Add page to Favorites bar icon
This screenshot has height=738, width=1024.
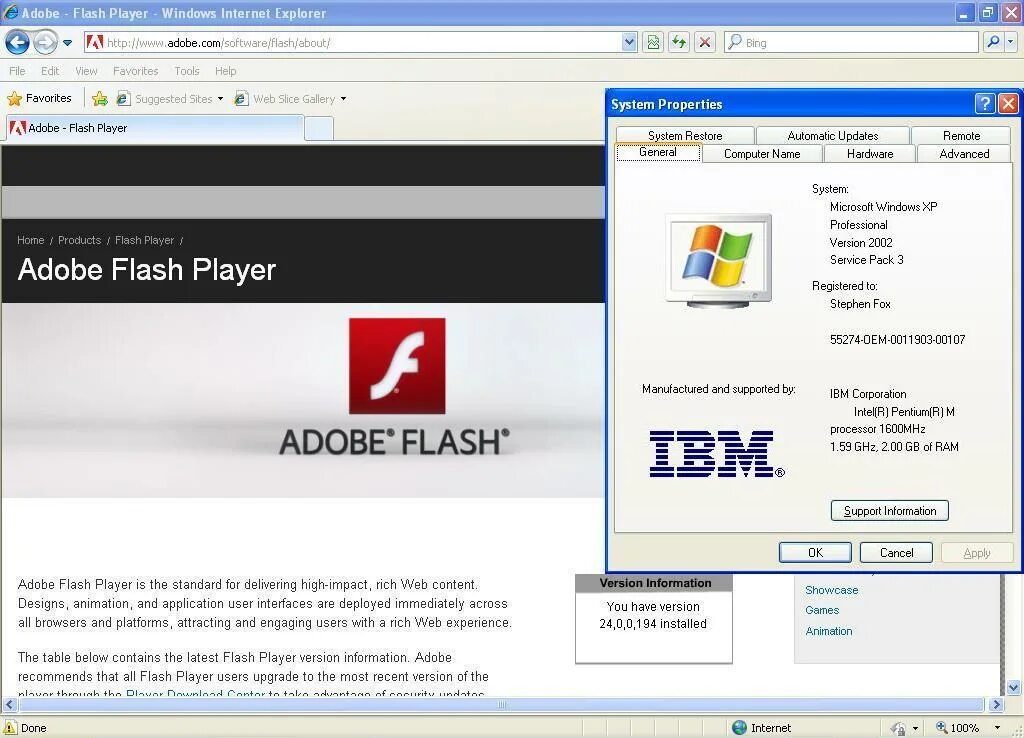[99, 99]
